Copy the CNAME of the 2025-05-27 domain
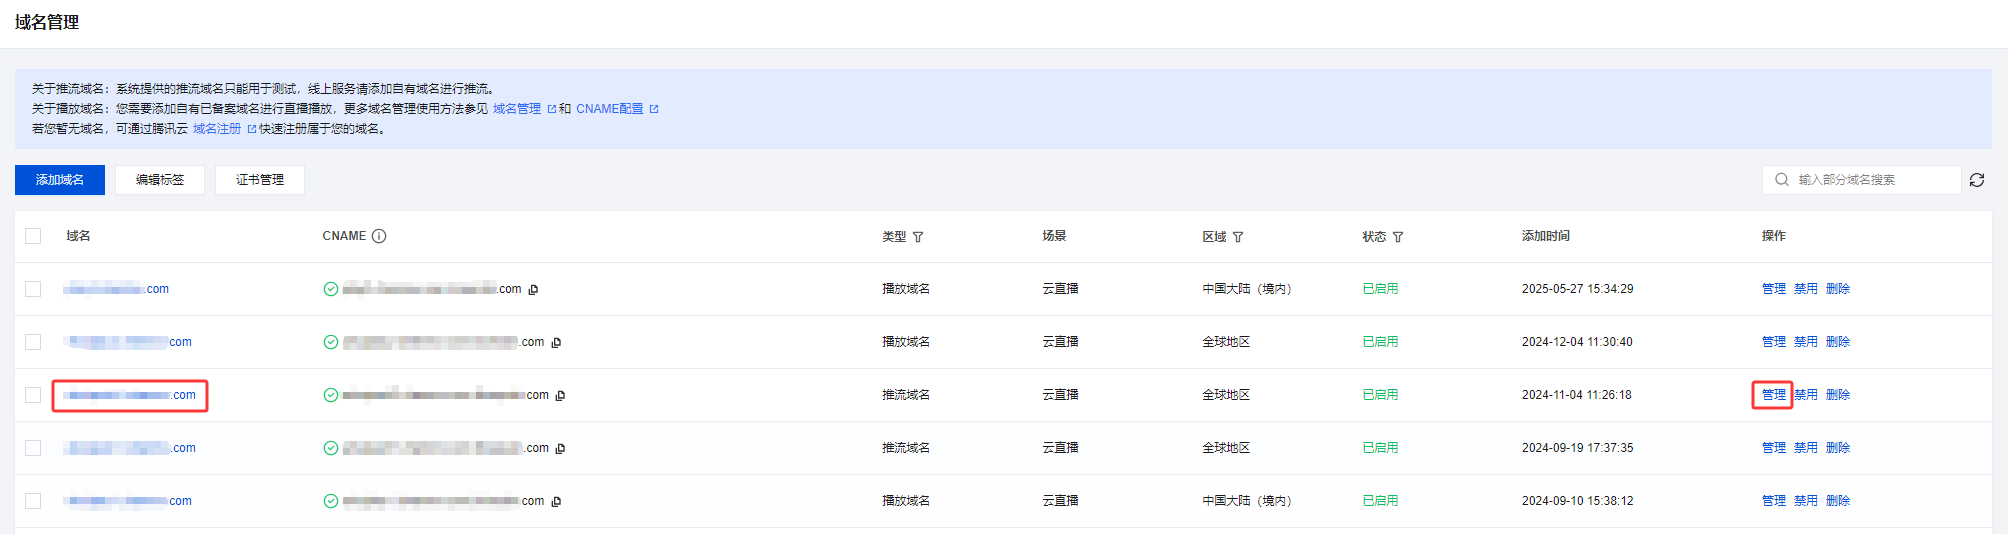2008x534 pixels. pos(533,290)
